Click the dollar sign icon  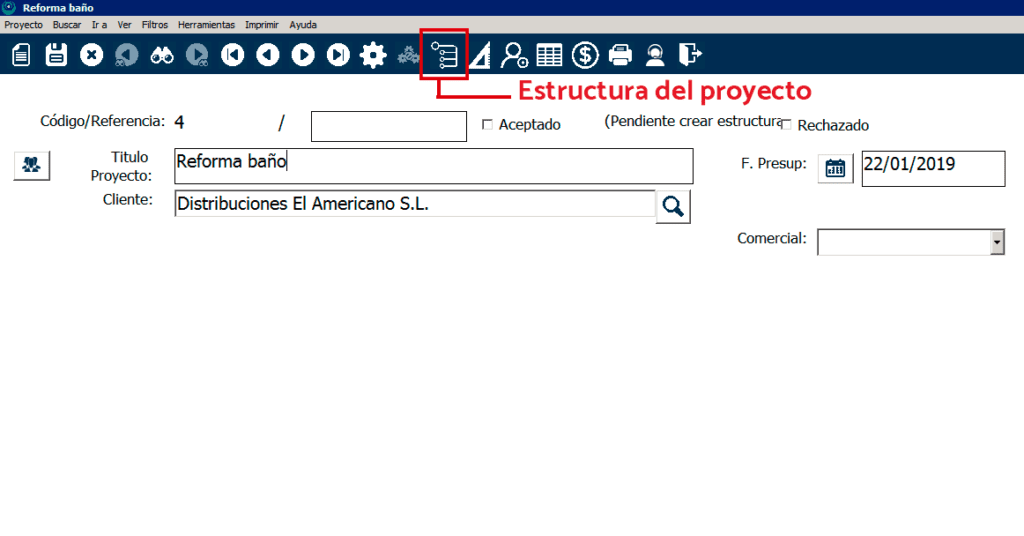[585, 55]
